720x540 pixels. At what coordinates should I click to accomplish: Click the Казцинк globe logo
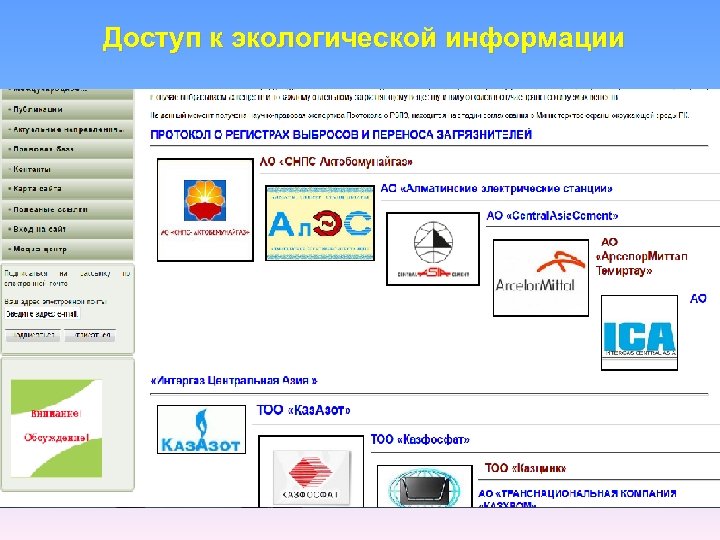point(425,486)
